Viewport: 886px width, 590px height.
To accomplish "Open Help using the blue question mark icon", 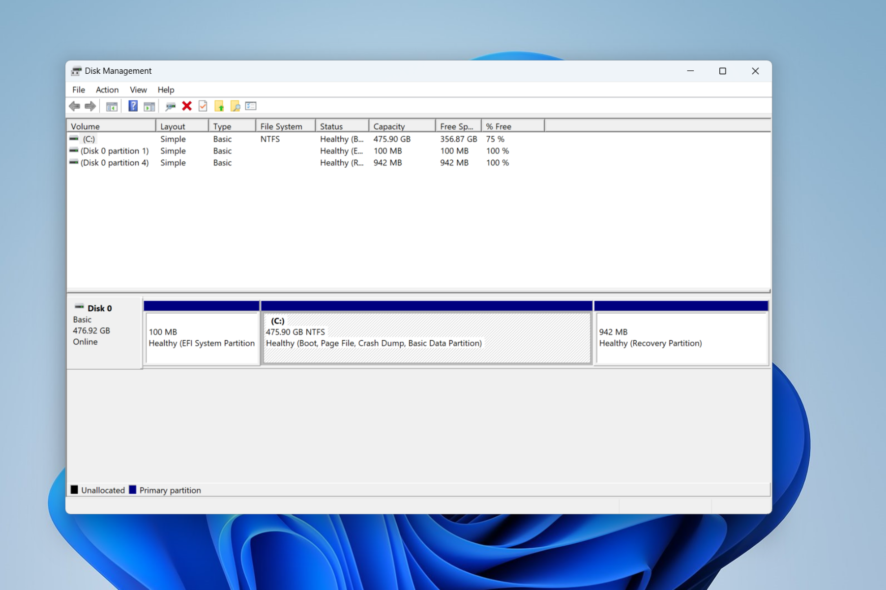I will (131, 105).
